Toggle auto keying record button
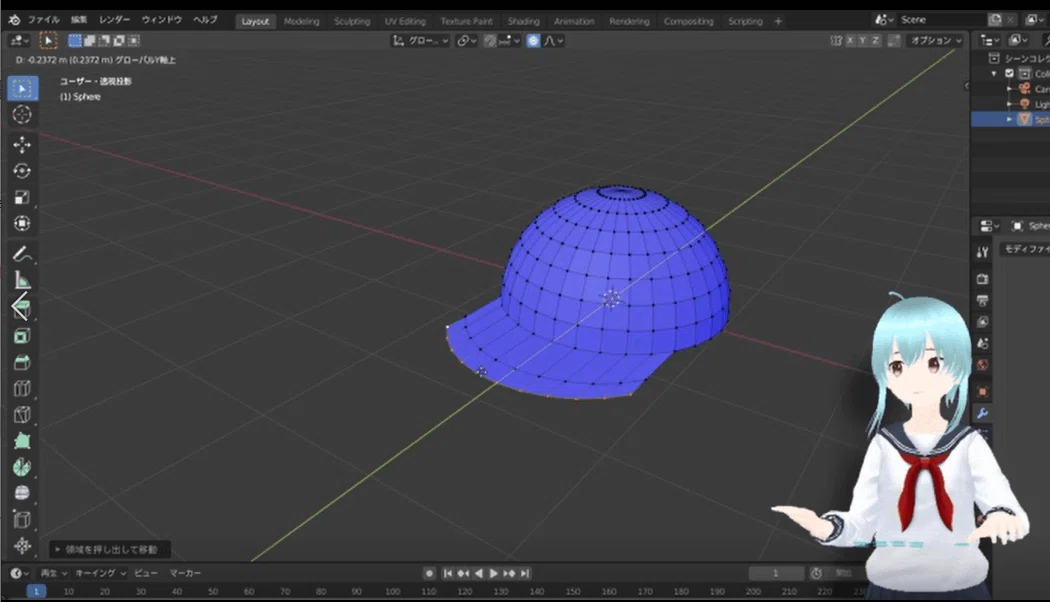This screenshot has width=1050, height=602. [429, 573]
